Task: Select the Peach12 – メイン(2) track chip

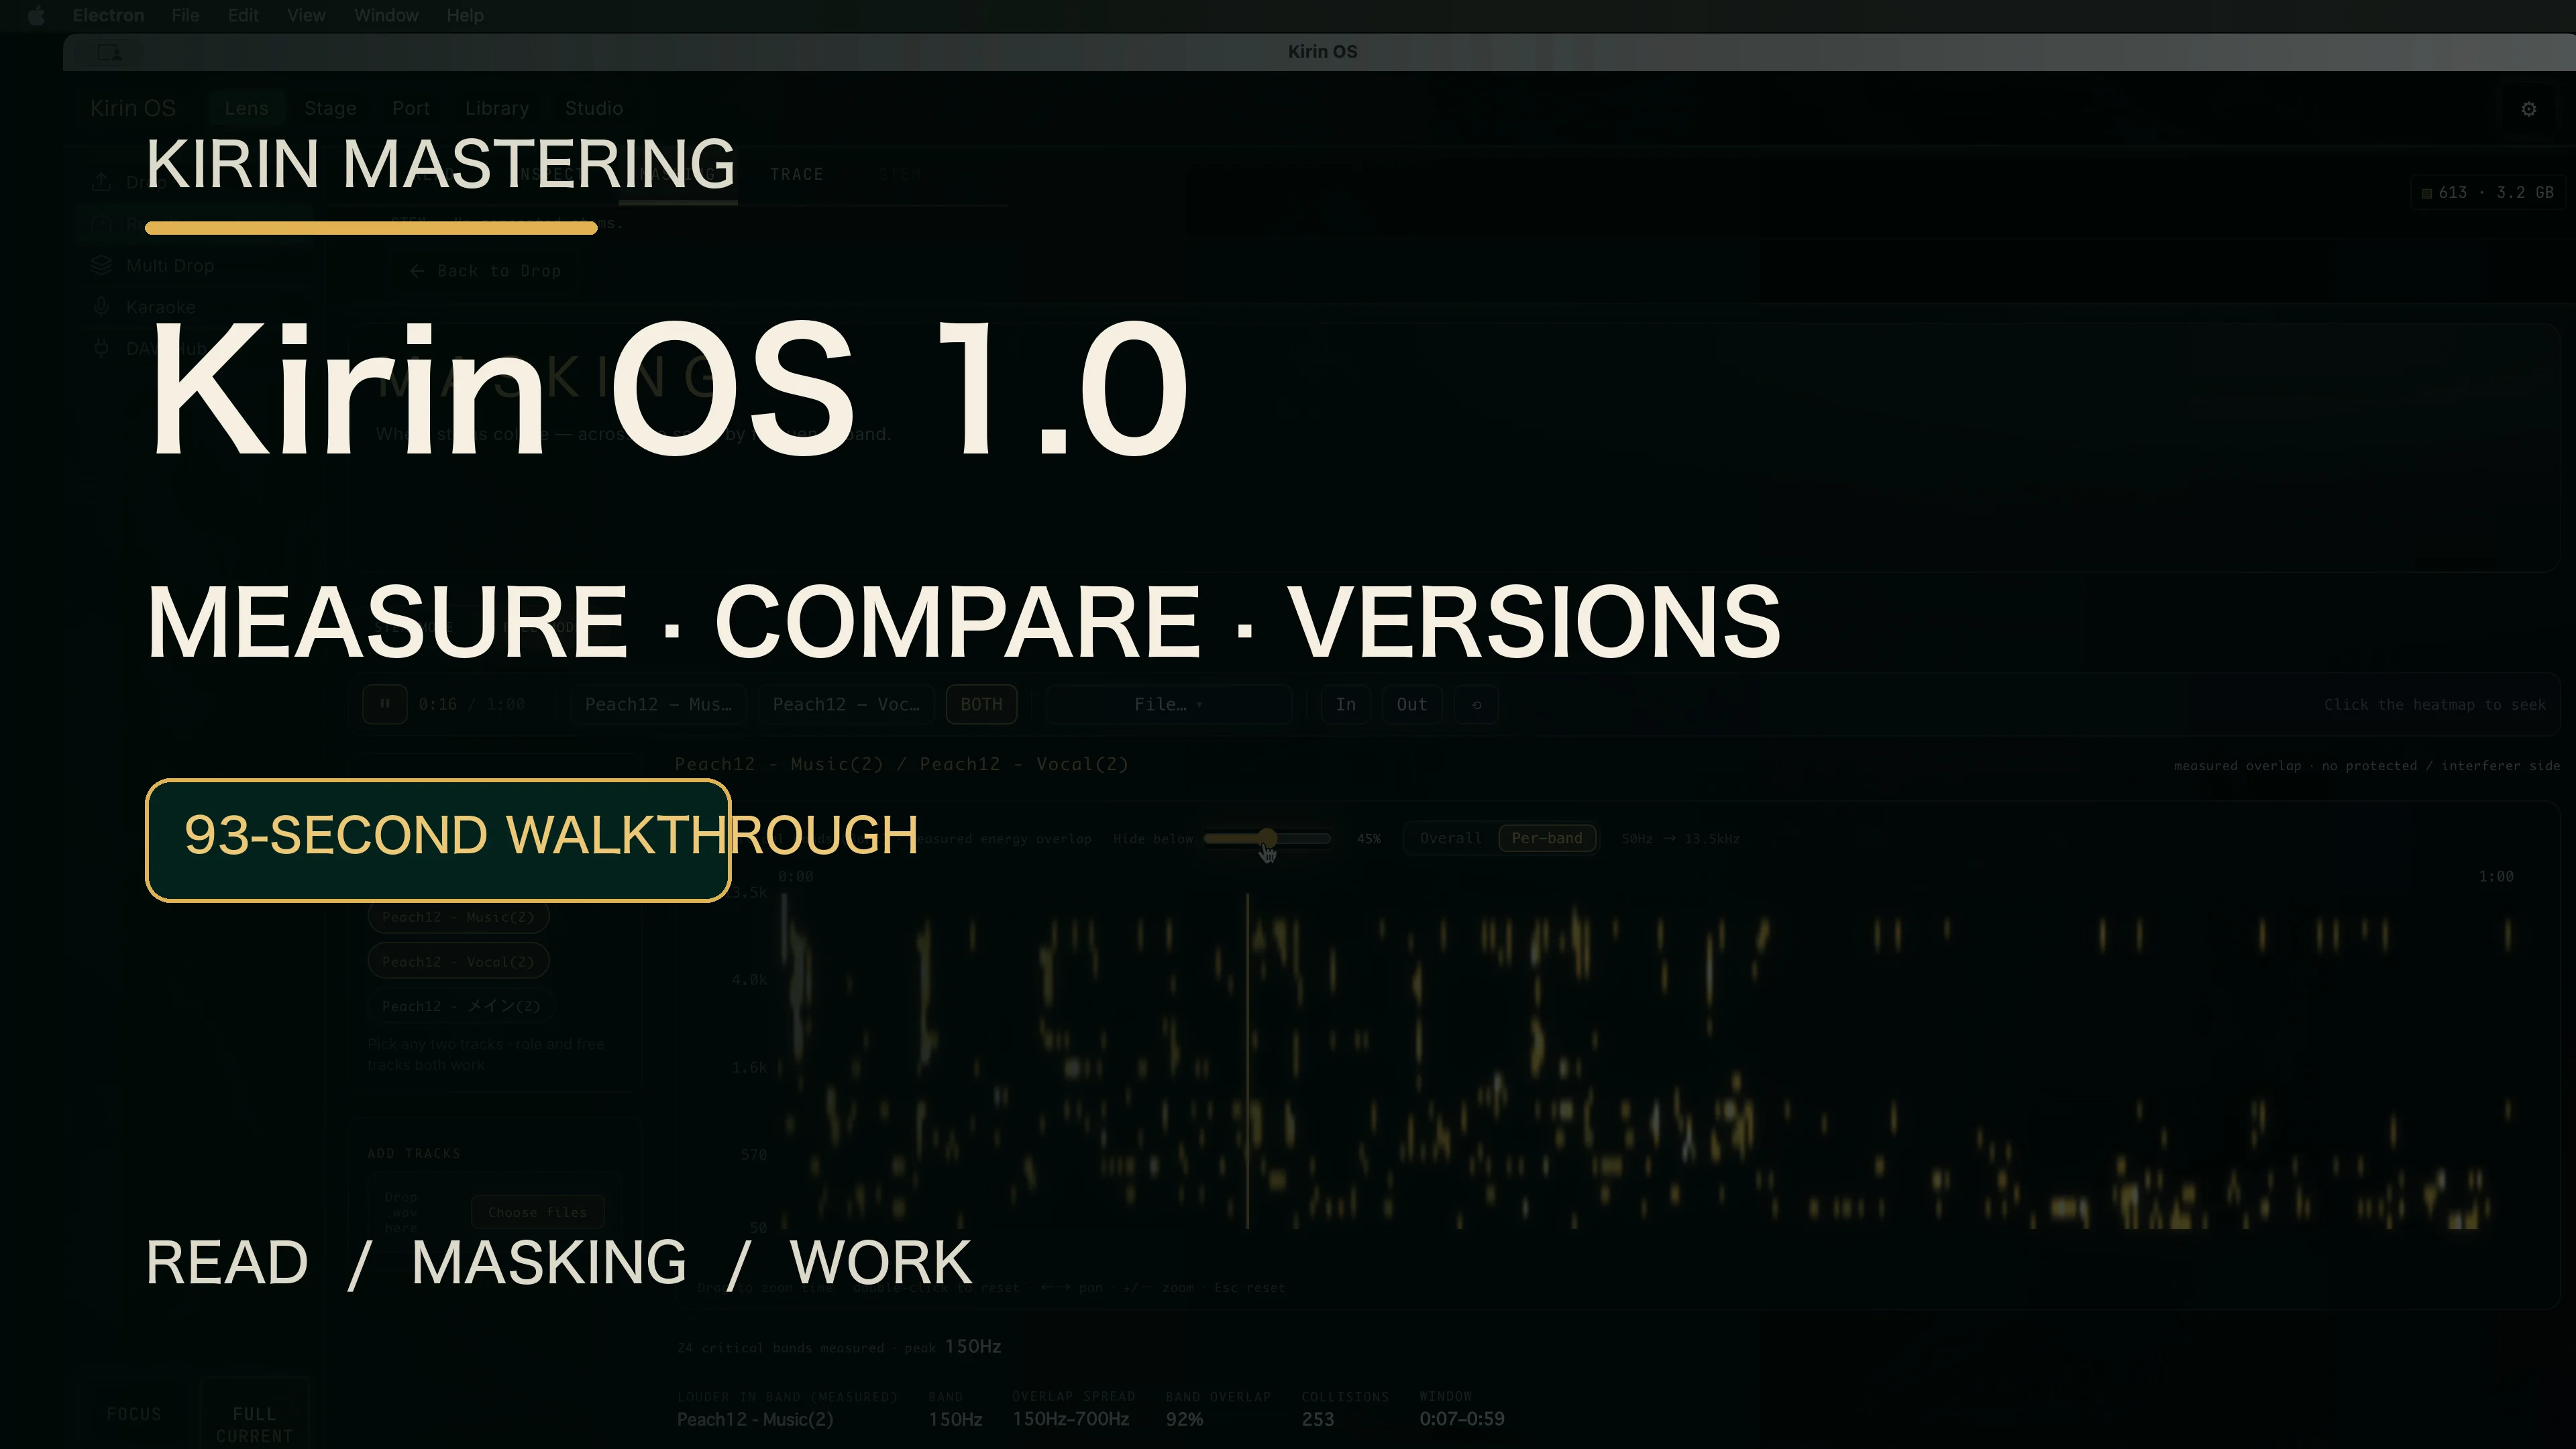Action: (461, 1006)
